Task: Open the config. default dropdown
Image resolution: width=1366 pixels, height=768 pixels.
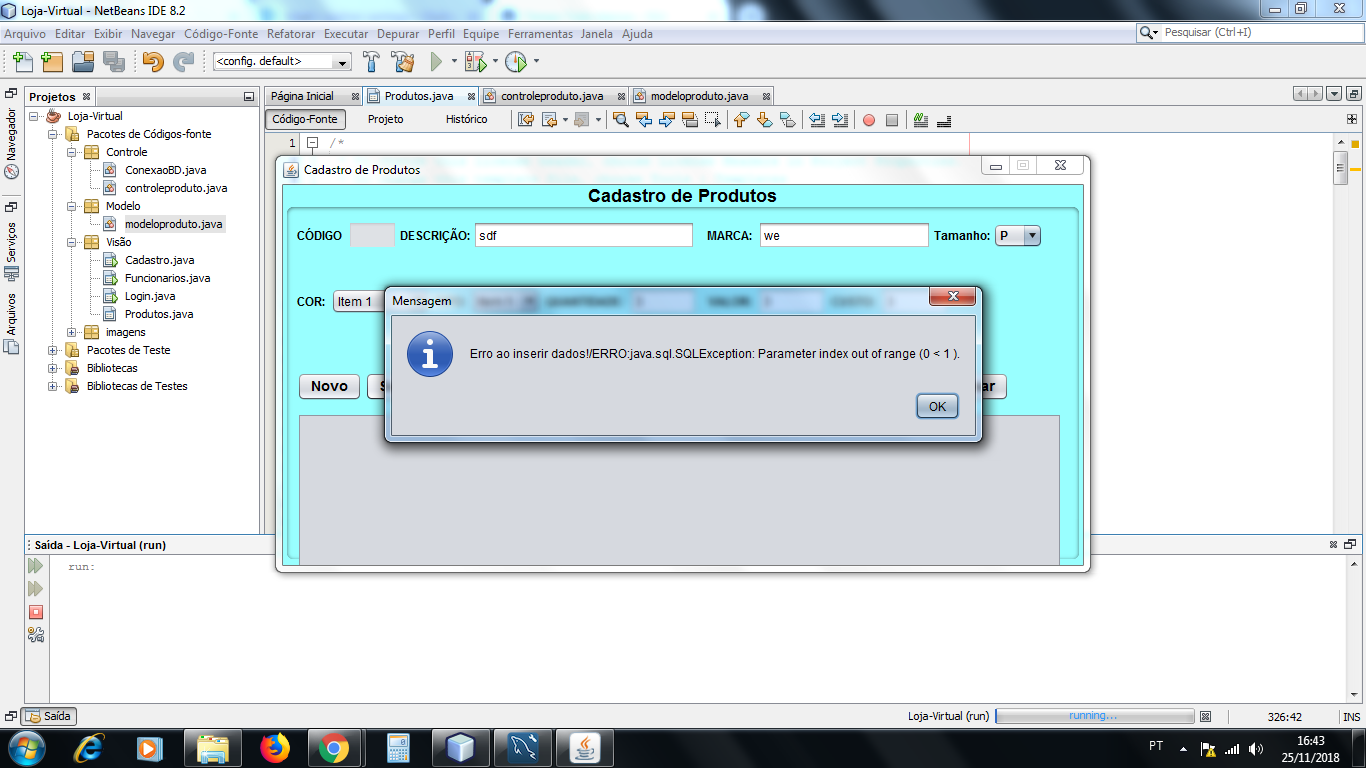Action: tap(282, 62)
